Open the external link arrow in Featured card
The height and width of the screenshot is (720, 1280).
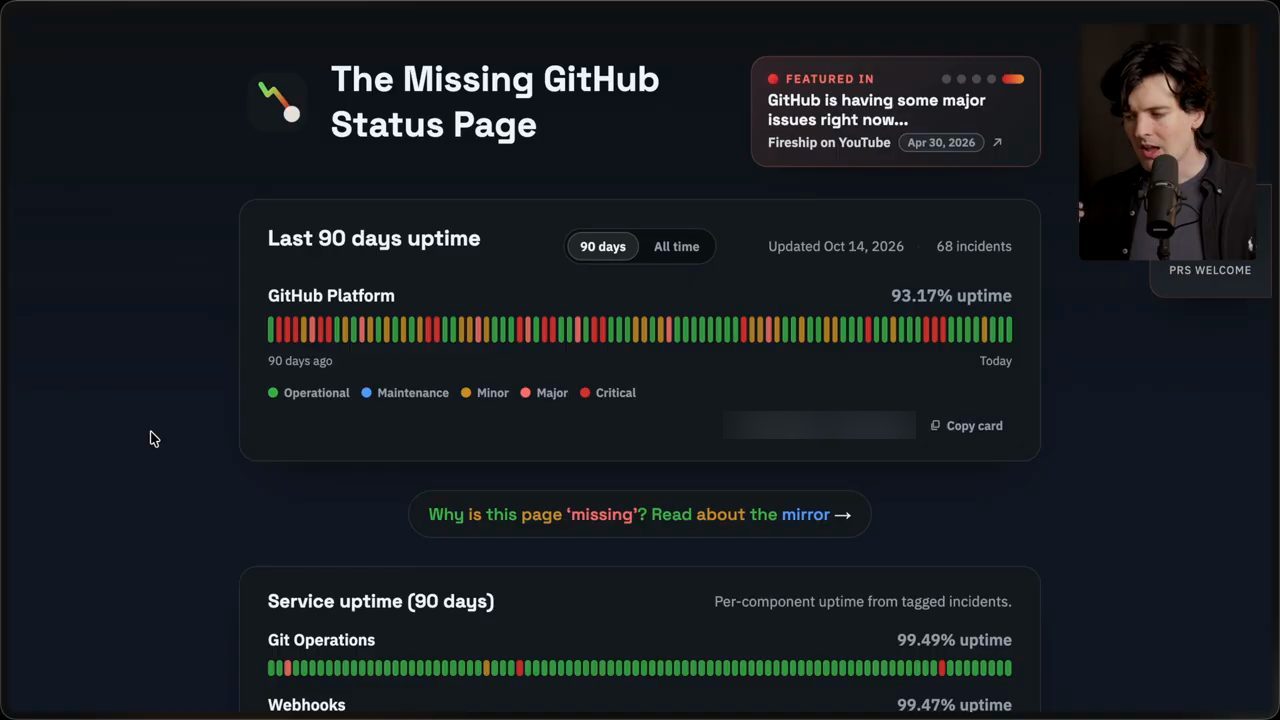point(997,142)
